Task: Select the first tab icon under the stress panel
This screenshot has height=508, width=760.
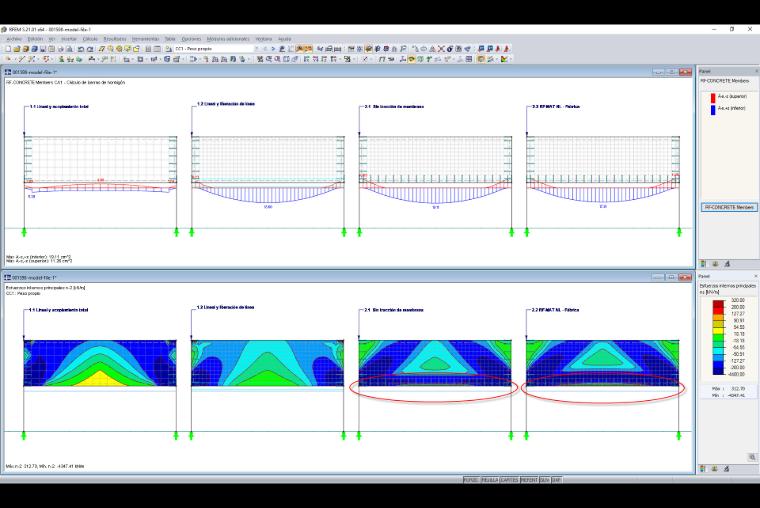Action: 703,468
